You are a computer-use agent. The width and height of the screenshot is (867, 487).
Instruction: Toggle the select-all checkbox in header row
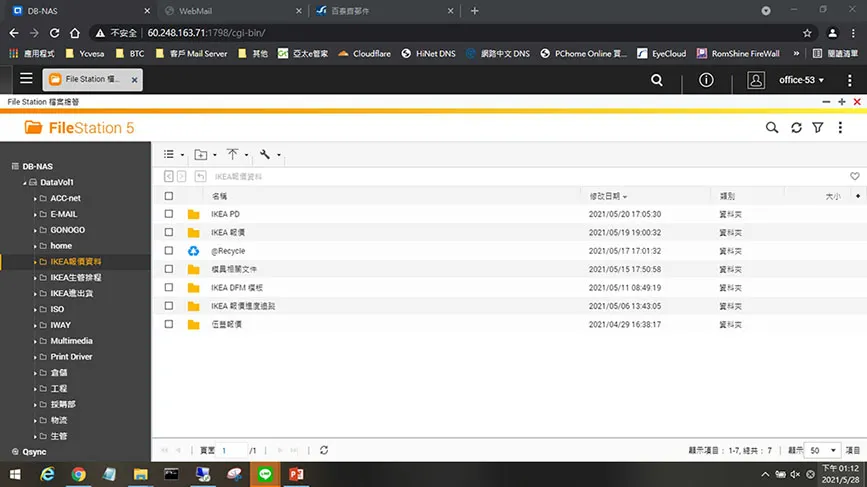click(x=169, y=196)
